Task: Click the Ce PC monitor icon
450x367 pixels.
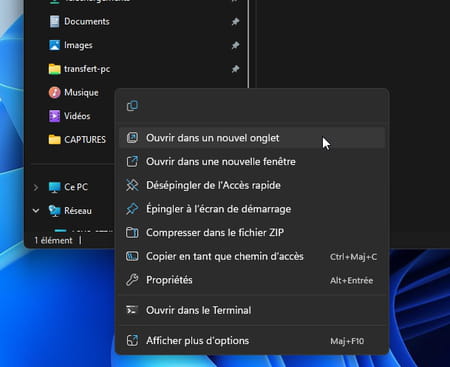Action: coord(54,187)
